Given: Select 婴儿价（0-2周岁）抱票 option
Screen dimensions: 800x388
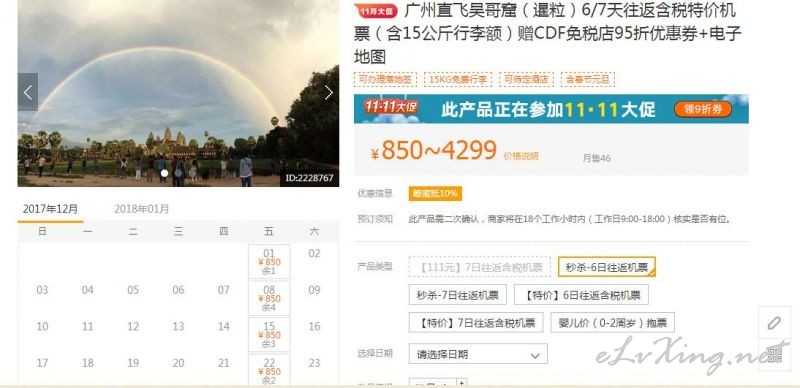Looking at the screenshot, I should (x=612, y=323).
